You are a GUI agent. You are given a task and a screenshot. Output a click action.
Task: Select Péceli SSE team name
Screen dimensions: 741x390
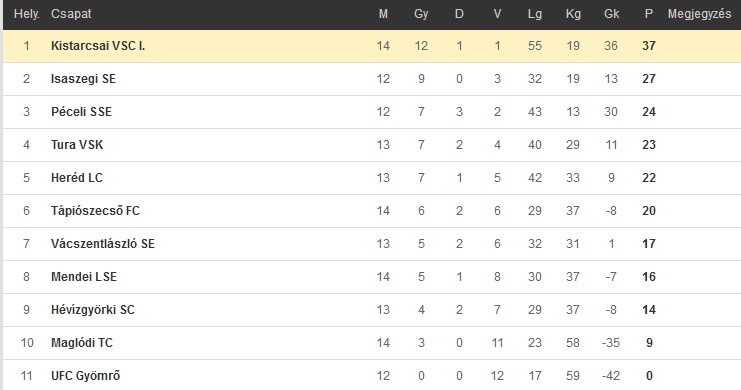pos(81,112)
